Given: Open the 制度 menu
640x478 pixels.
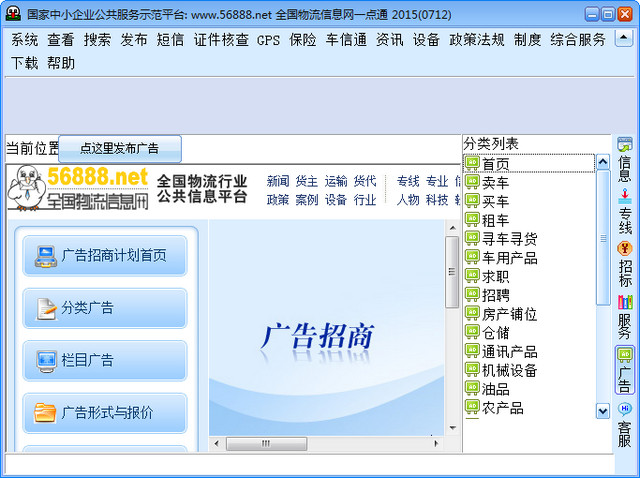Looking at the screenshot, I should click(527, 40).
